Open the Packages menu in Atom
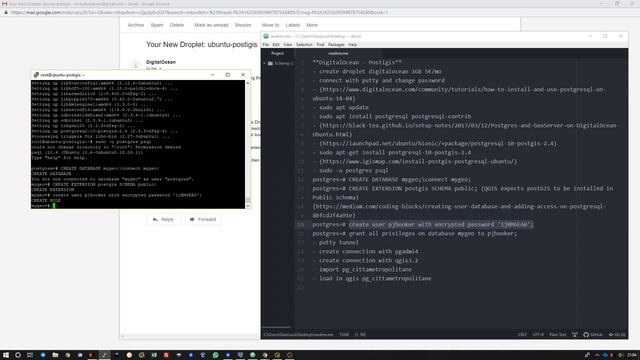The width and height of the screenshot is (640, 360). pos(336,44)
